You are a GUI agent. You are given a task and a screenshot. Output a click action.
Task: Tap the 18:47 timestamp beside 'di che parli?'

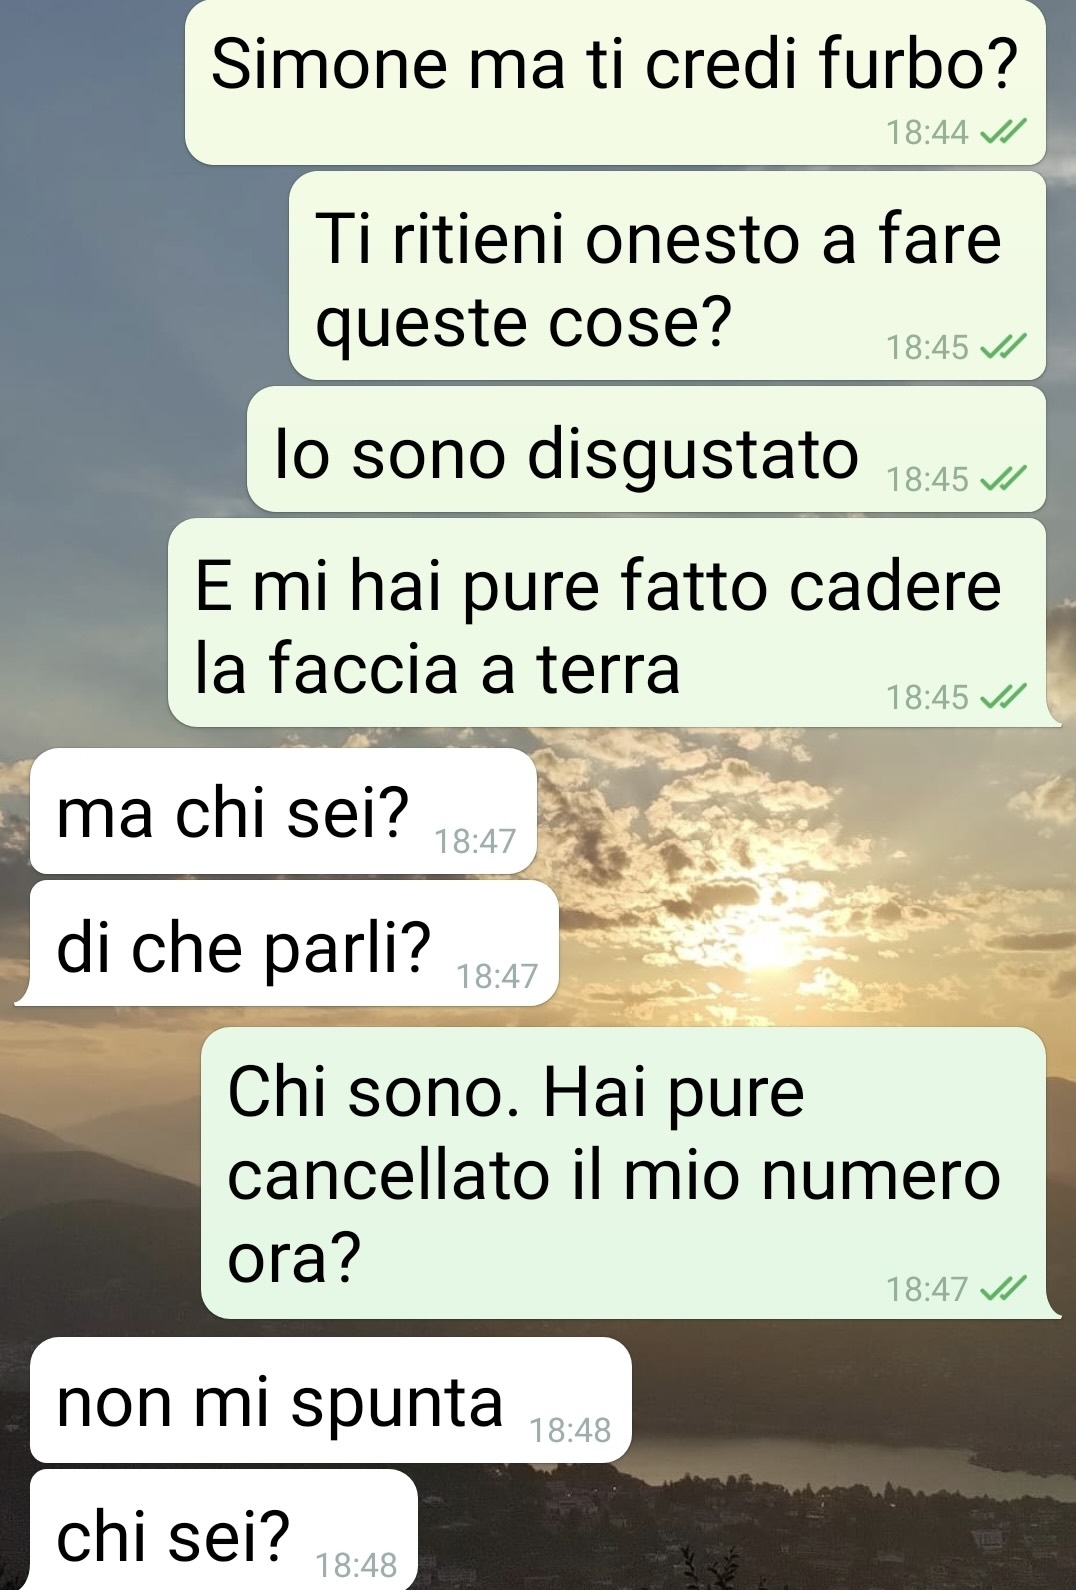[x=497, y=975]
